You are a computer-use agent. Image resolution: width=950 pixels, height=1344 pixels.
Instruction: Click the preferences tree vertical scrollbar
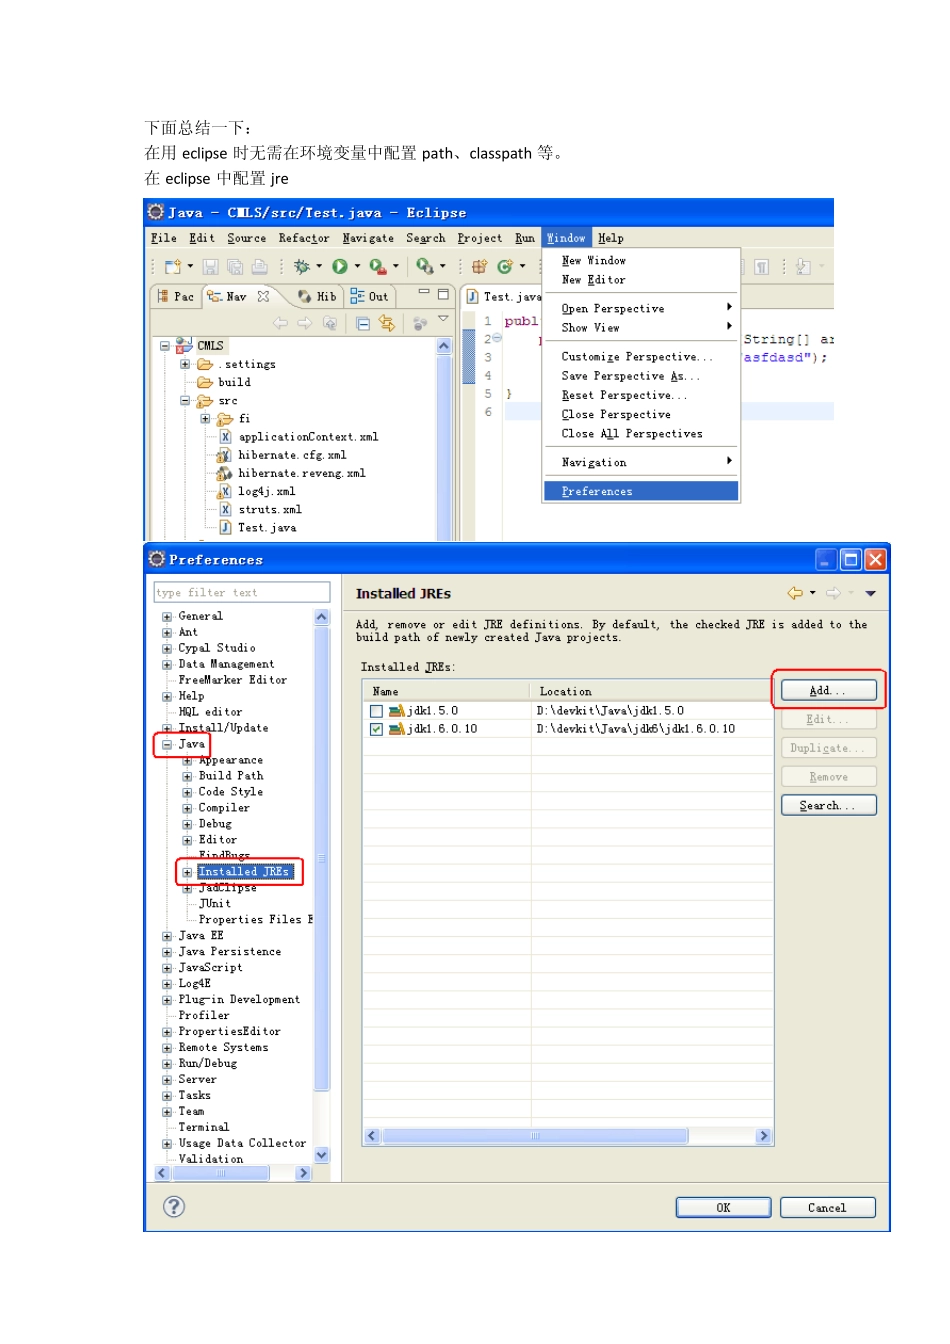pyautogui.click(x=322, y=885)
